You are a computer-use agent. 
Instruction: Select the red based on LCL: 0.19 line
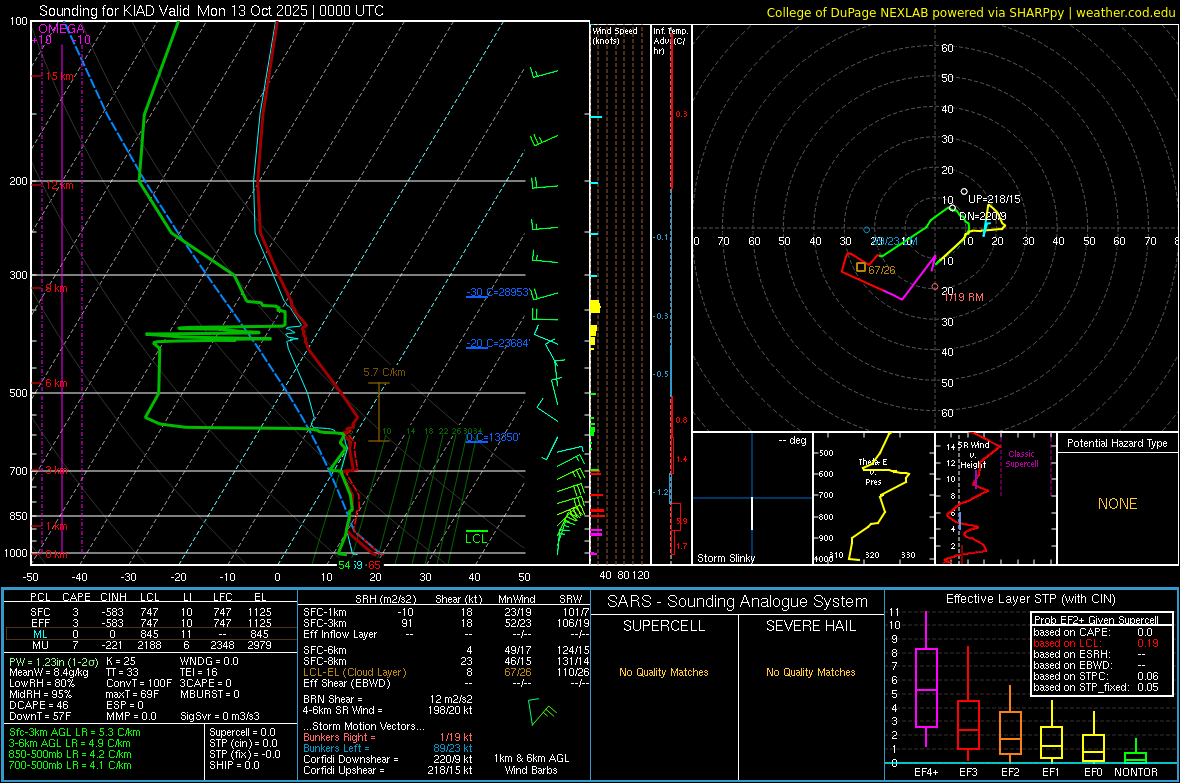(x=1096, y=643)
